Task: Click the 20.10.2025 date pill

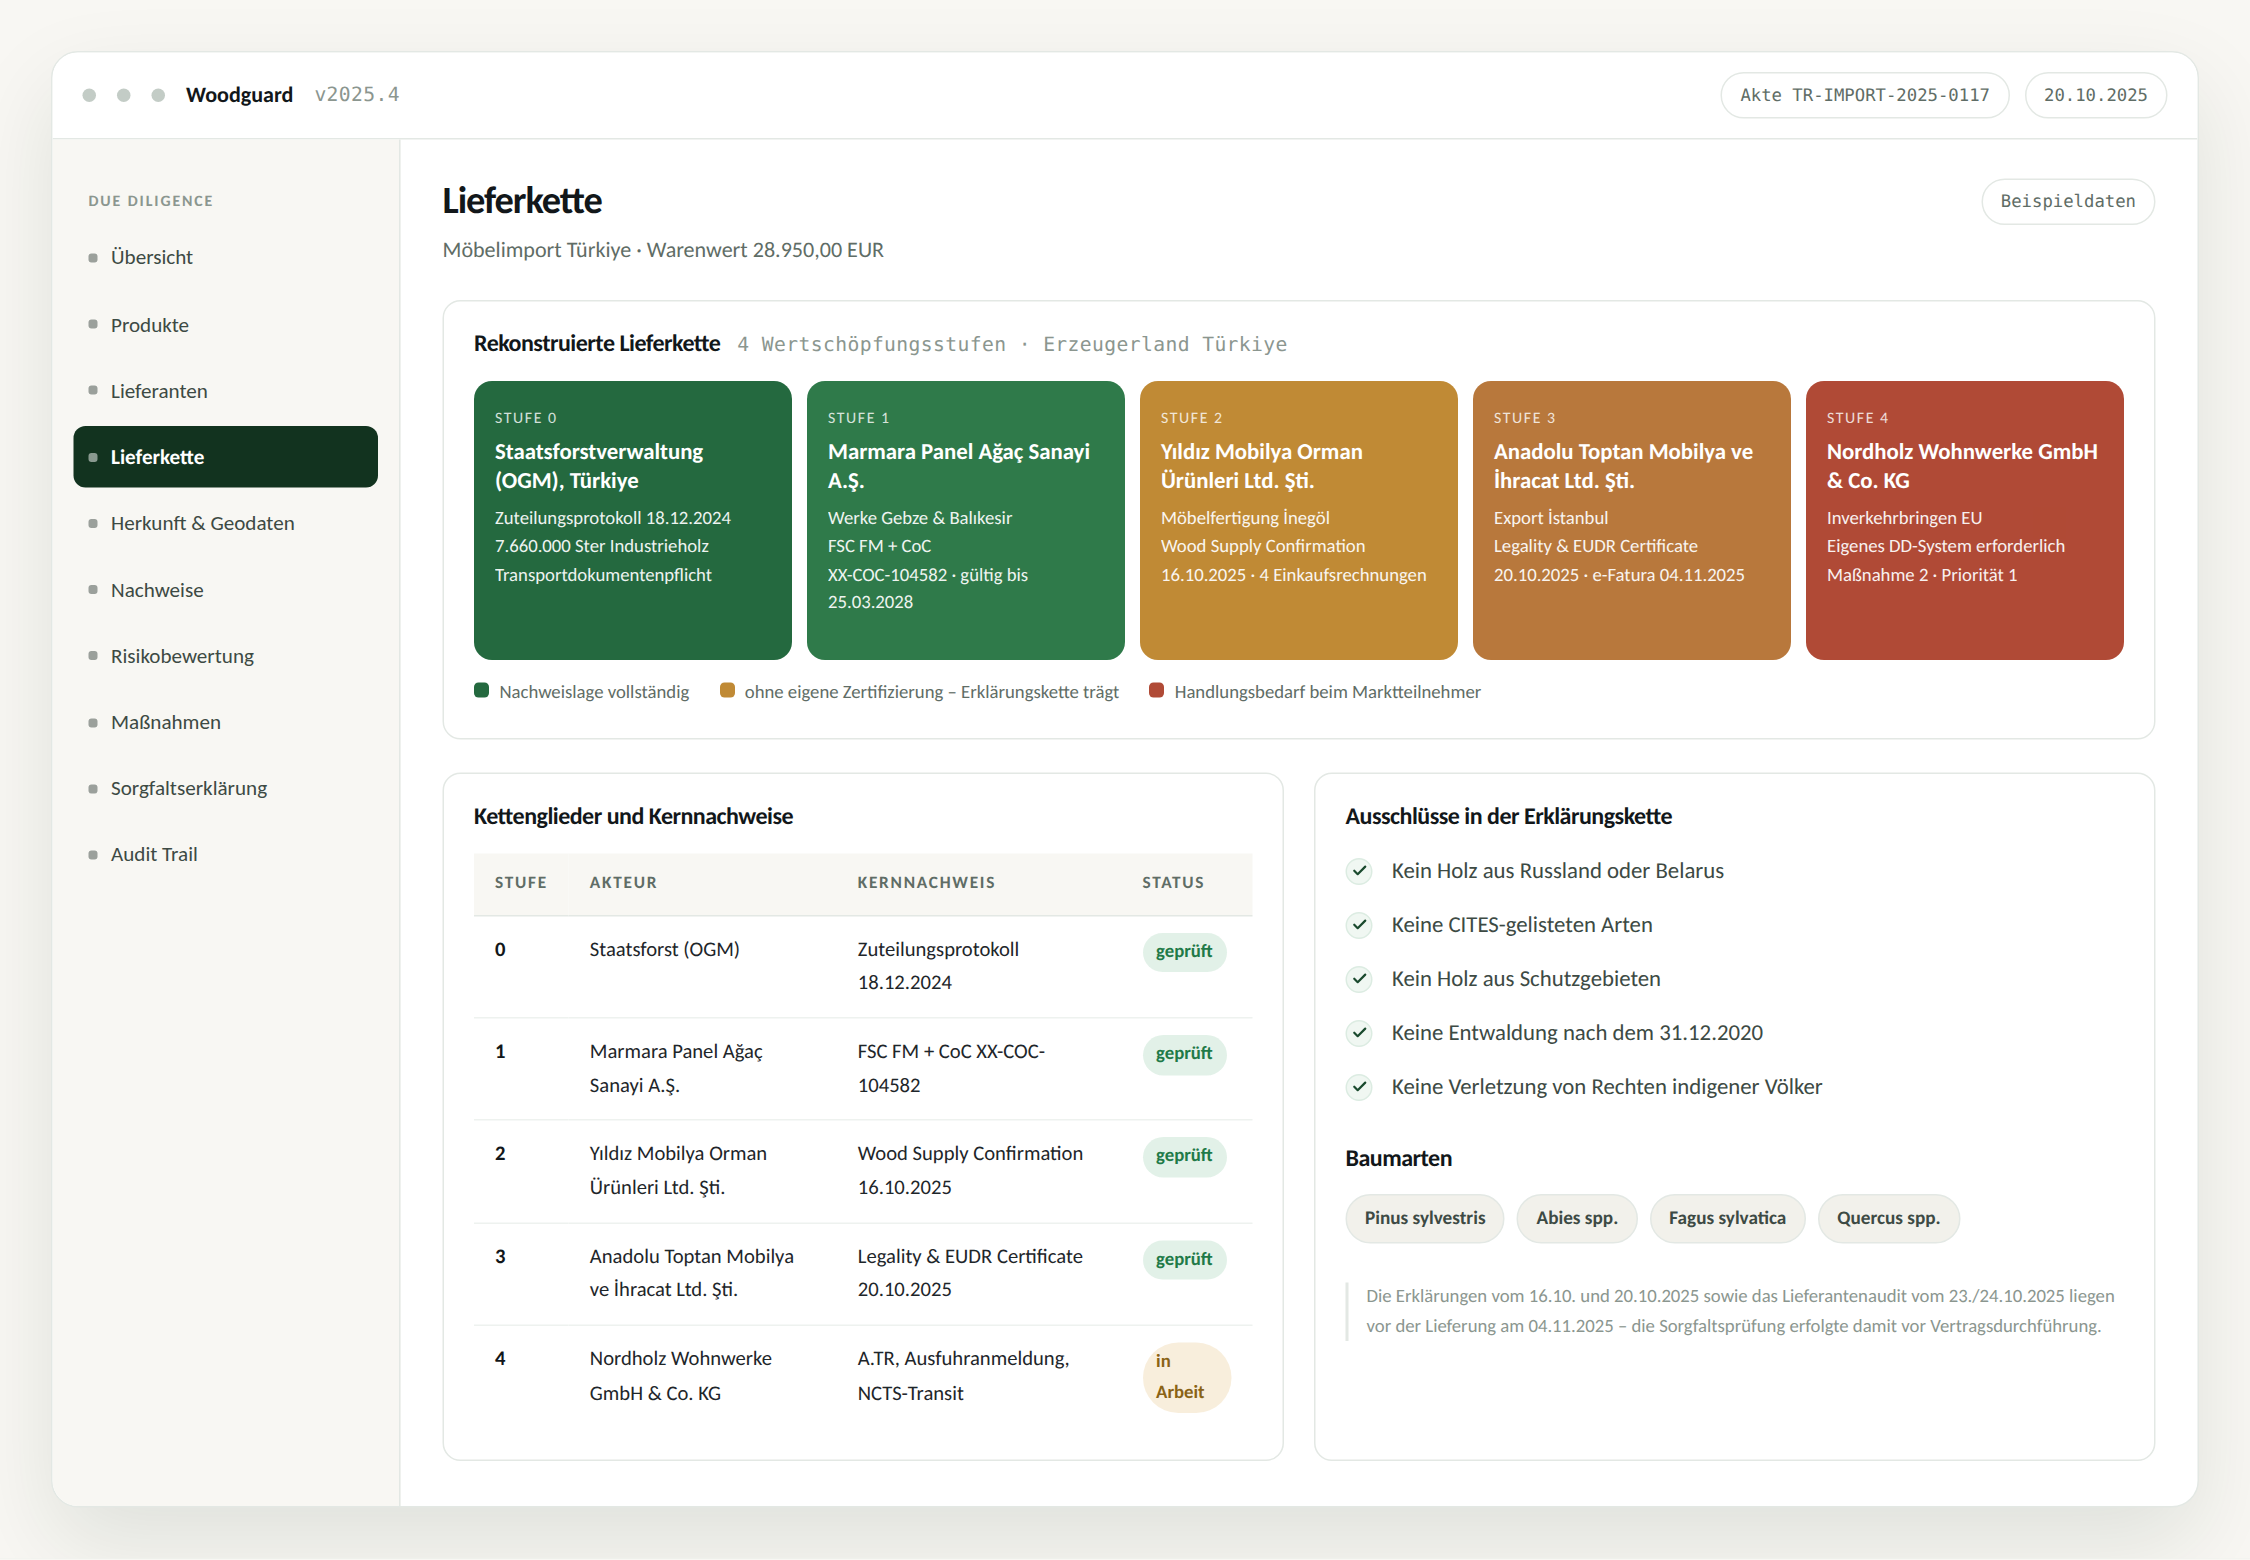Action: click(2095, 95)
